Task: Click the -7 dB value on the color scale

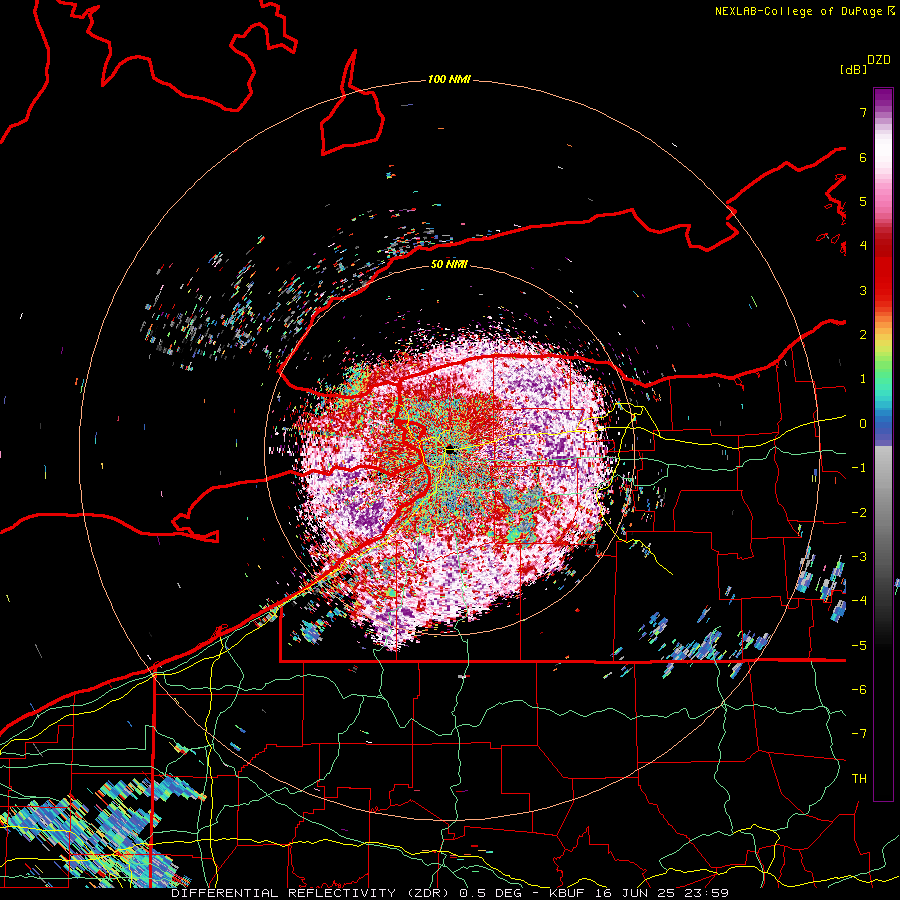Action: pyautogui.click(x=859, y=734)
